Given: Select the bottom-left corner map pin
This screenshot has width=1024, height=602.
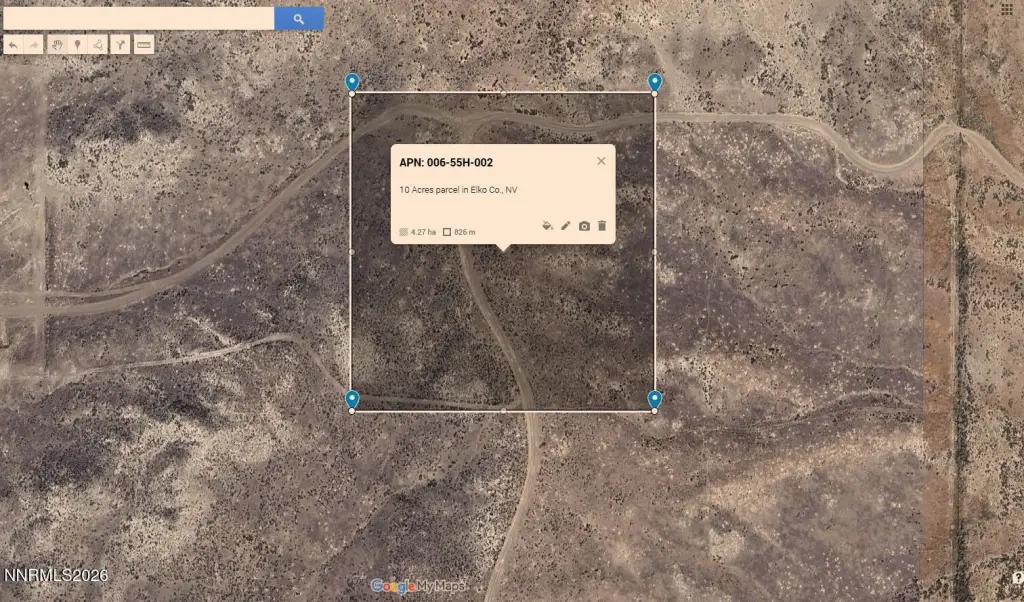Looking at the screenshot, I should (x=351, y=399).
